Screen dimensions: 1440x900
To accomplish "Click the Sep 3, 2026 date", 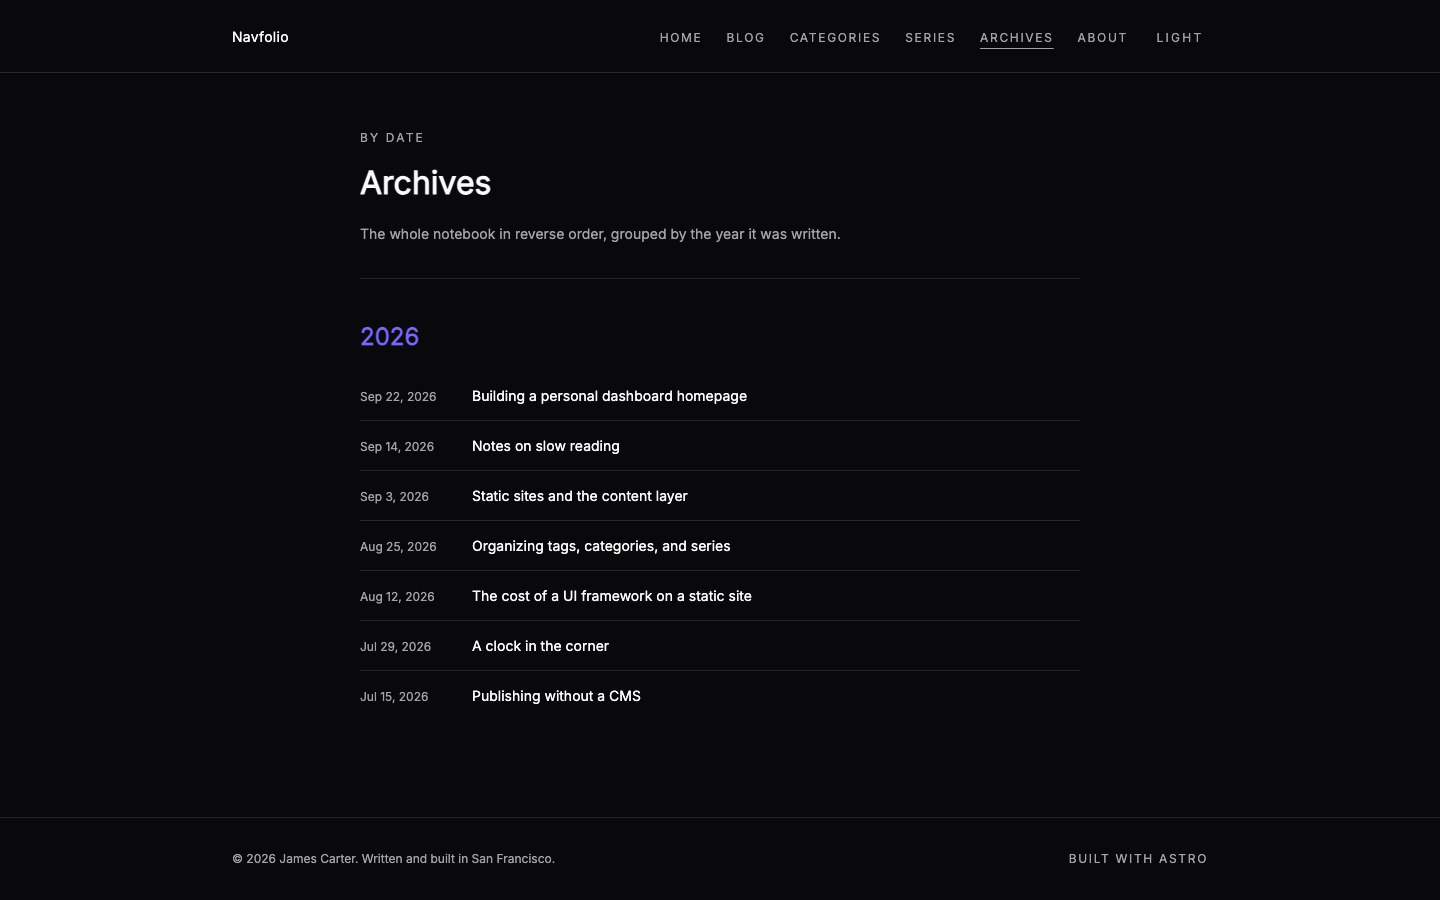I will point(394,497).
